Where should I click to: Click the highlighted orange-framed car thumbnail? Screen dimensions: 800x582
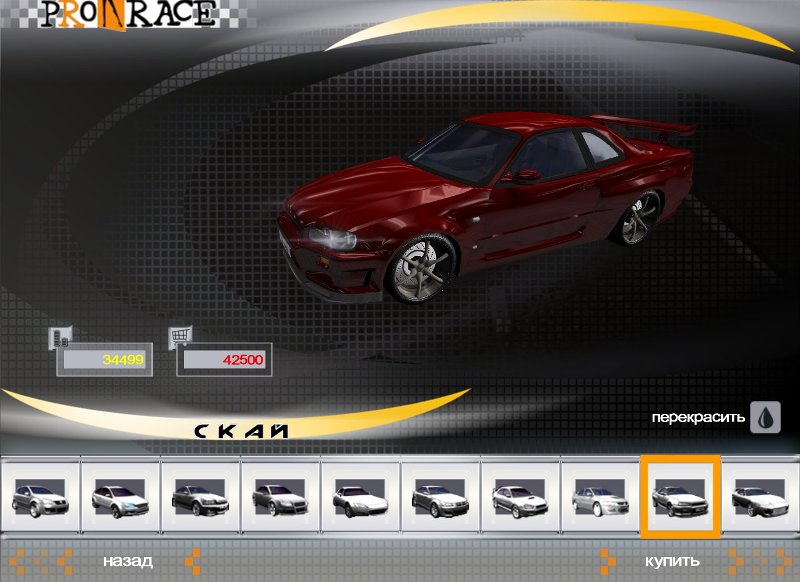coord(679,496)
